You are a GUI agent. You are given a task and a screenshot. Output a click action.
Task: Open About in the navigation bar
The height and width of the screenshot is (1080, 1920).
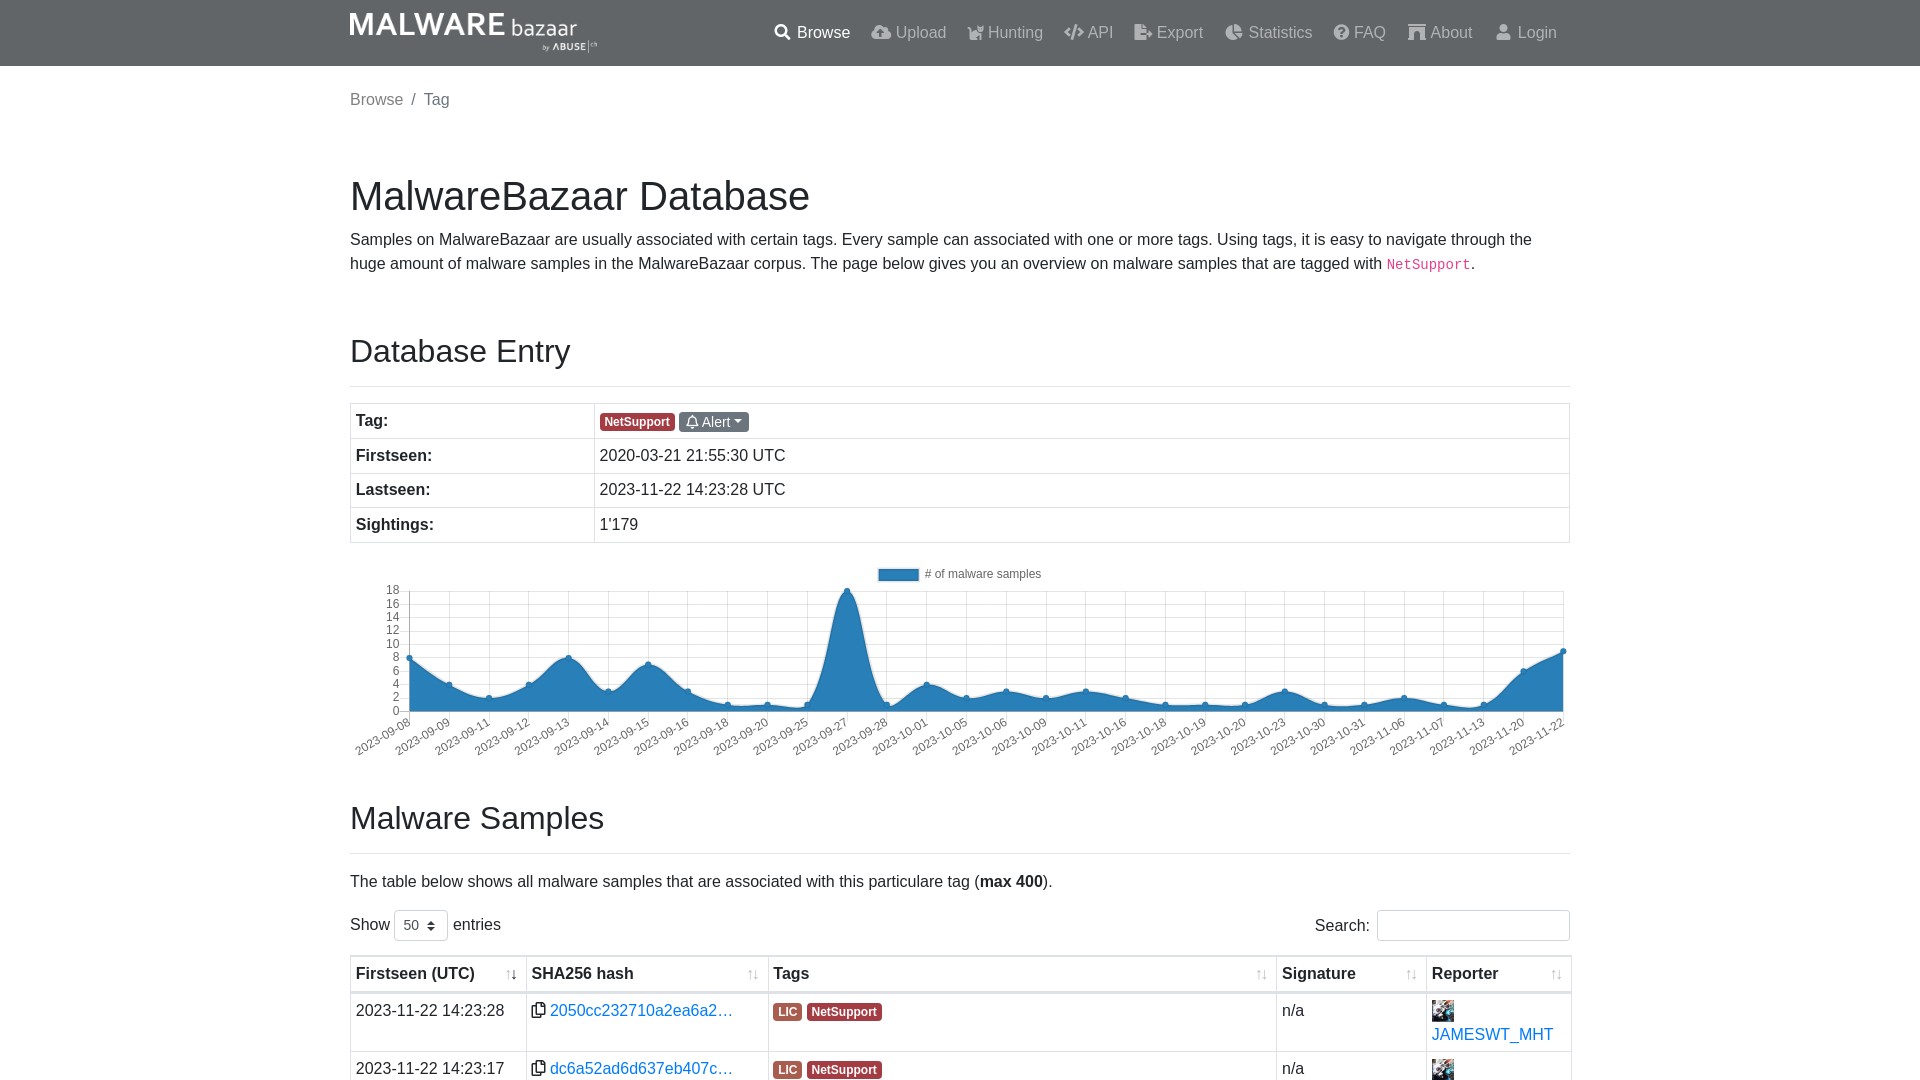click(x=1440, y=33)
